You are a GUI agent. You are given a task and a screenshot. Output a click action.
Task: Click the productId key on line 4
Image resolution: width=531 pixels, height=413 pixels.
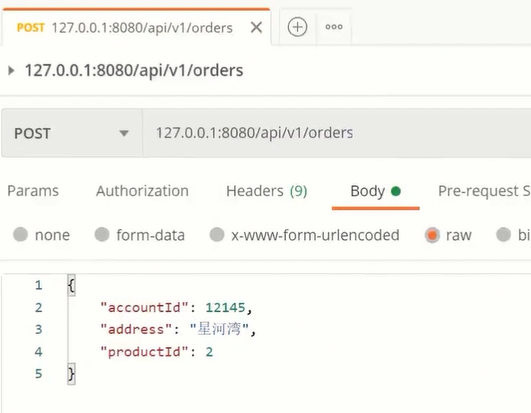click(x=144, y=352)
